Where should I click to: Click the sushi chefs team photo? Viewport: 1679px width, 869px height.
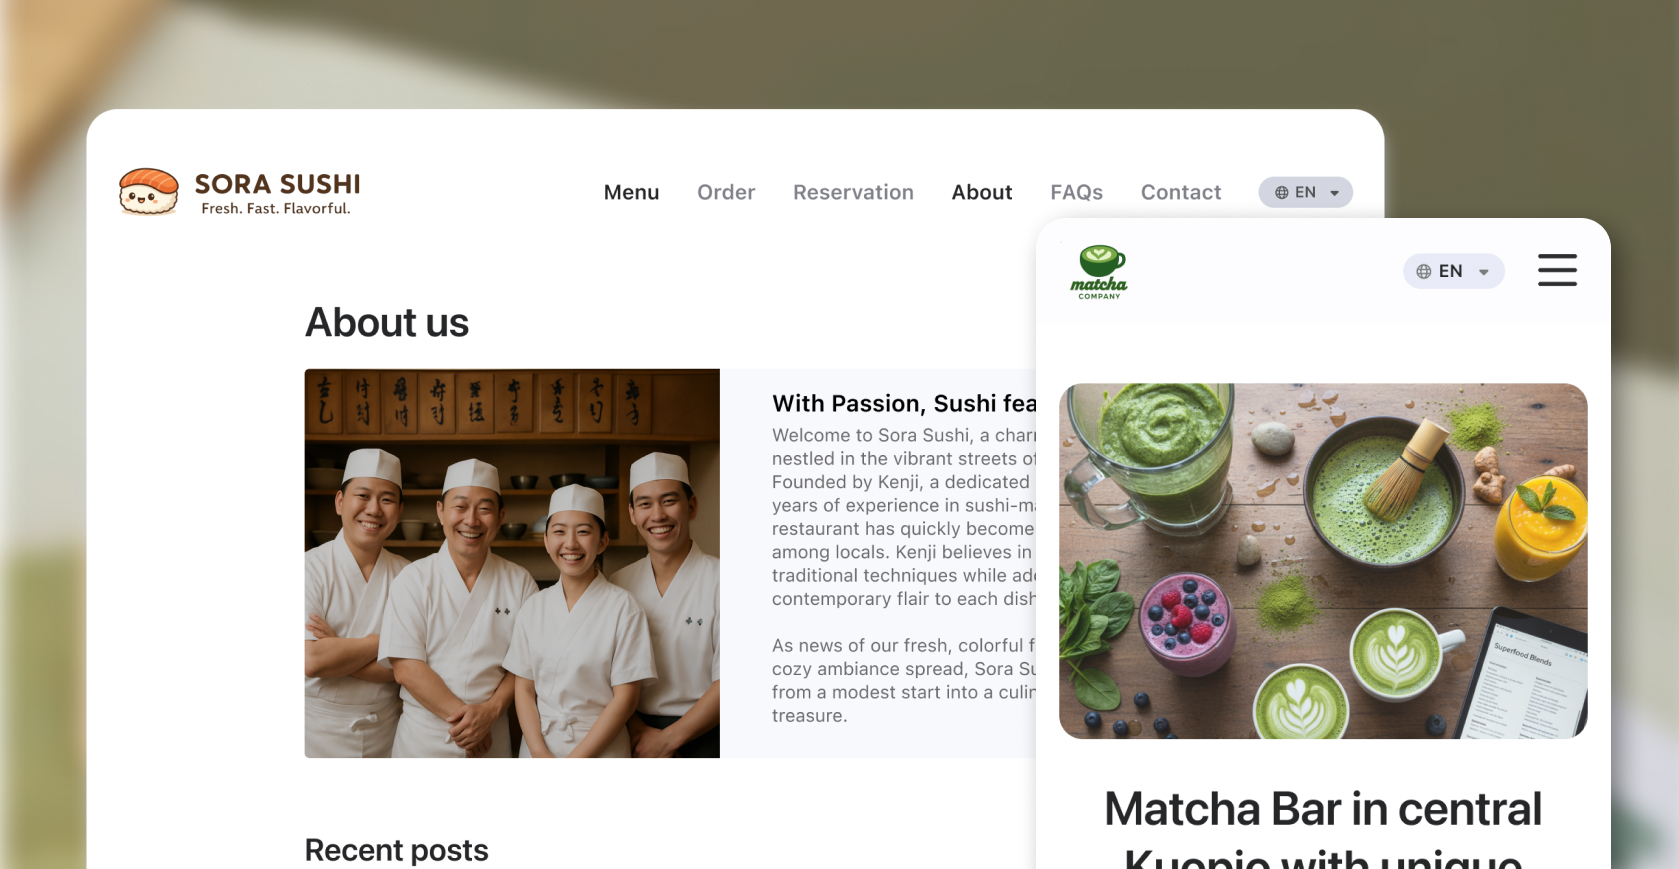[x=512, y=563]
